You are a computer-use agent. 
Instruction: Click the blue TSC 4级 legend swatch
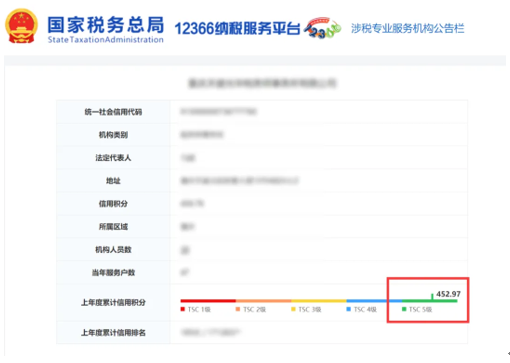coord(349,309)
